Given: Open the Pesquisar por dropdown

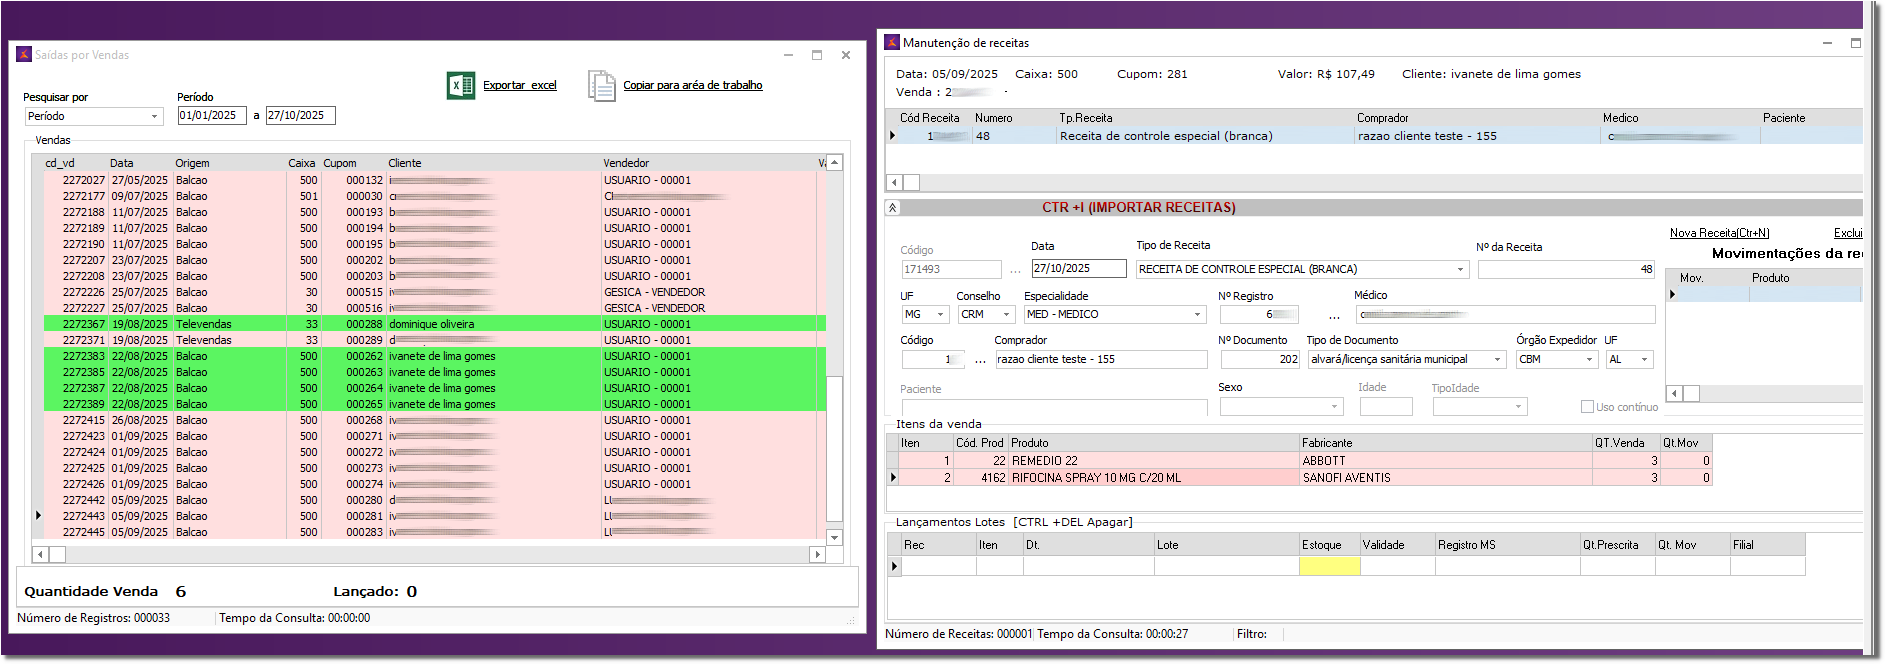Looking at the screenshot, I should point(155,117).
